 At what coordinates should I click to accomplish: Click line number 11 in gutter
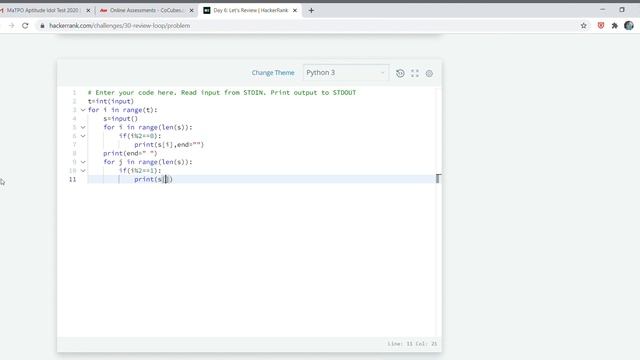(x=73, y=179)
